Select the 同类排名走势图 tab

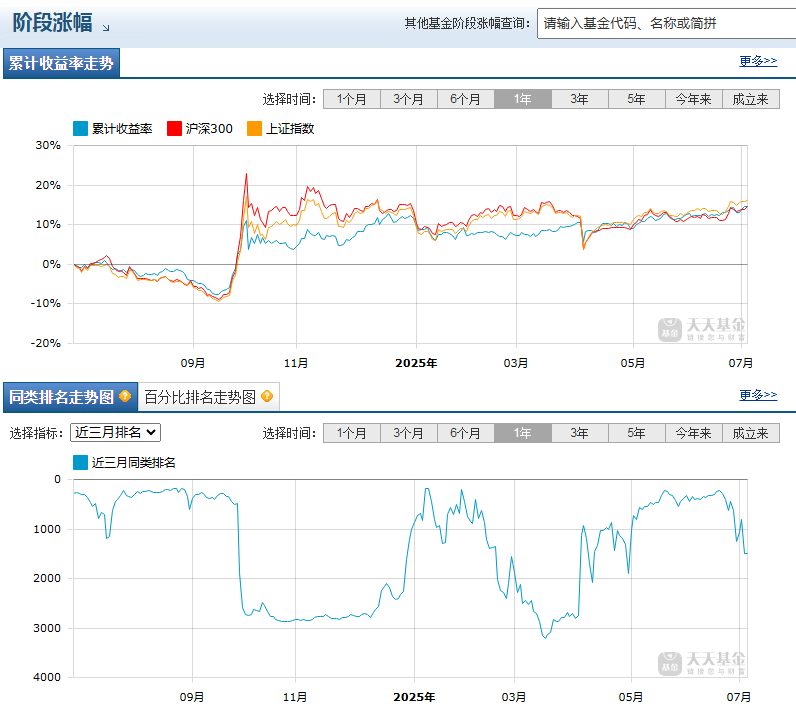pyautogui.click(x=70, y=397)
